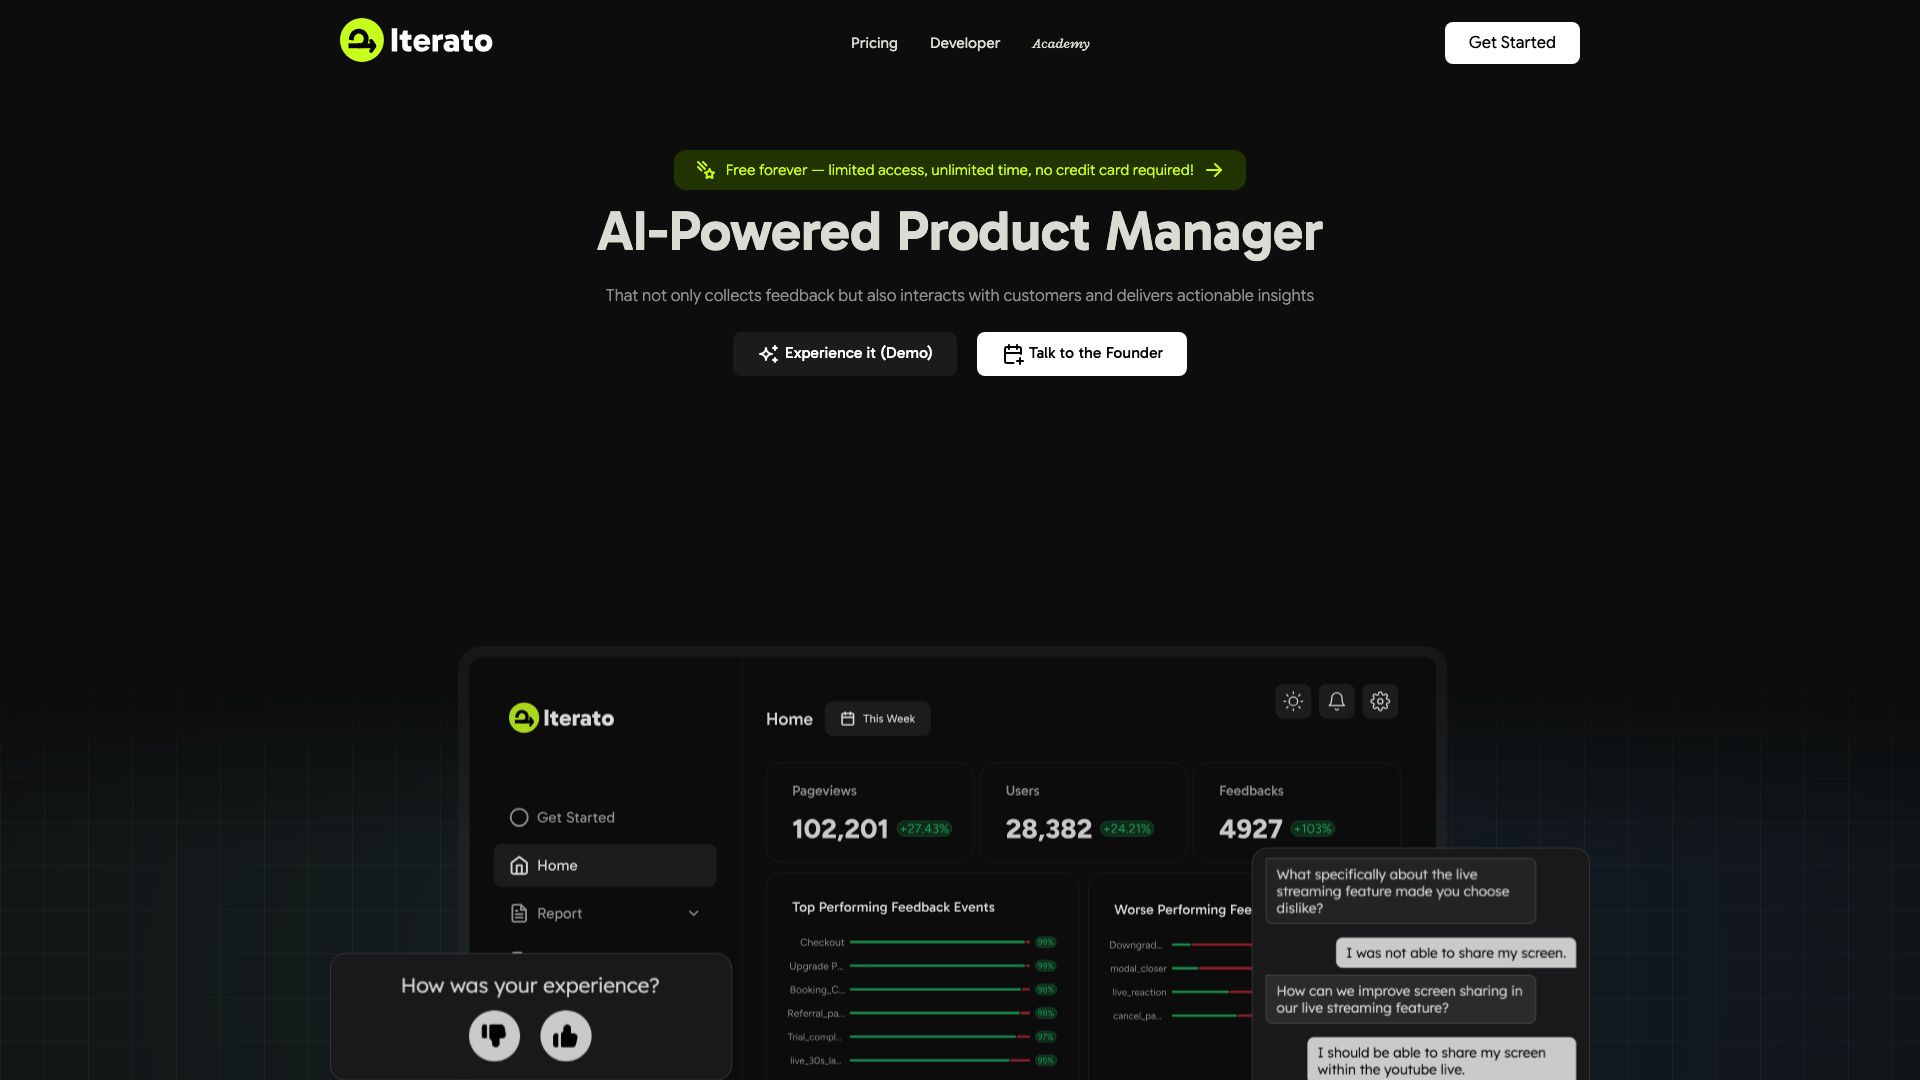Select the Academy navigation link
The width and height of the screenshot is (1920, 1080).
[x=1060, y=43]
